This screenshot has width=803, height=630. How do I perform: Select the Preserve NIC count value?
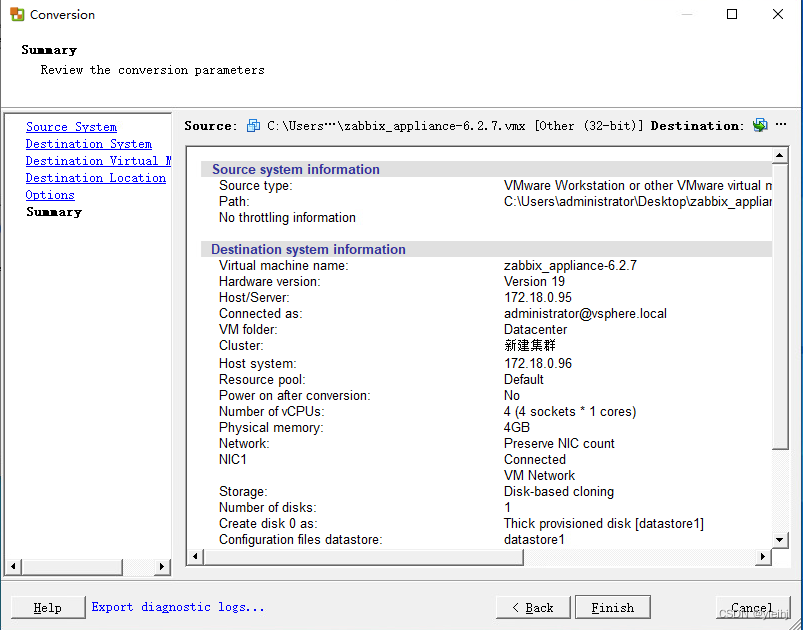click(559, 443)
